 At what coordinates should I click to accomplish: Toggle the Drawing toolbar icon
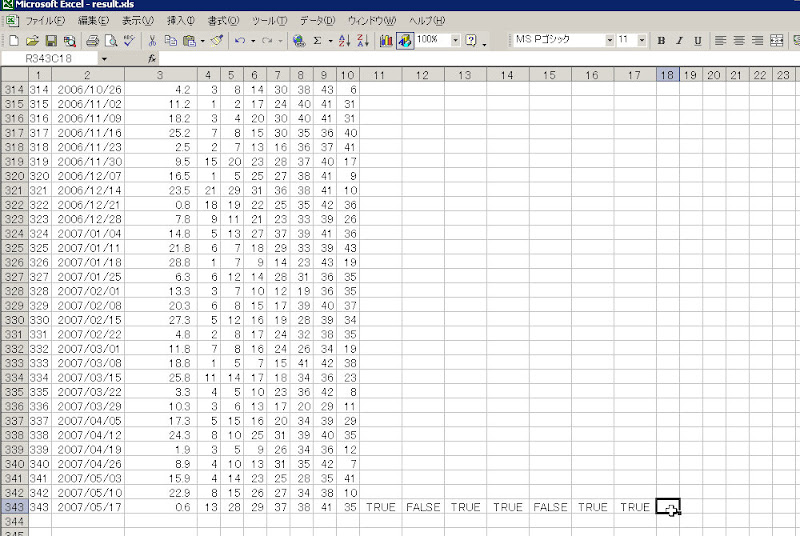(x=405, y=40)
